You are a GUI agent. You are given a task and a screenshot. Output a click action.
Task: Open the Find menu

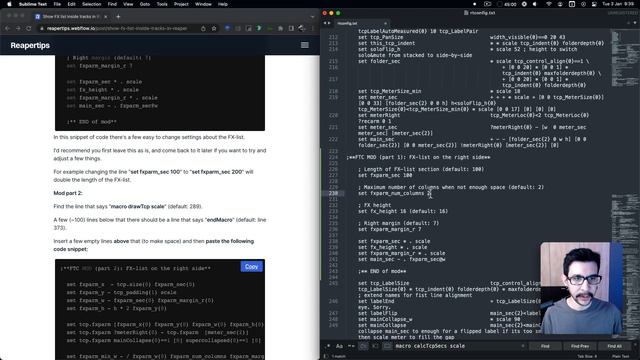pos(112,4)
